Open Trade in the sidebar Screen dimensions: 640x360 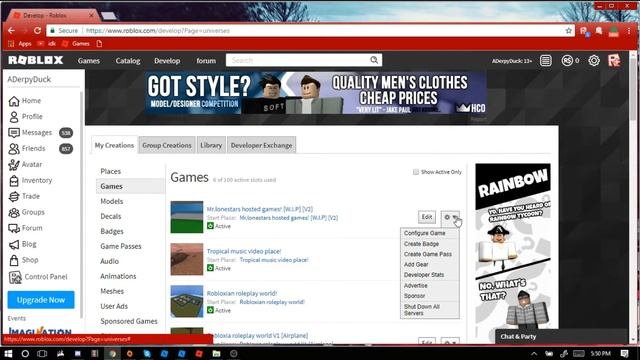click(24, 196)
